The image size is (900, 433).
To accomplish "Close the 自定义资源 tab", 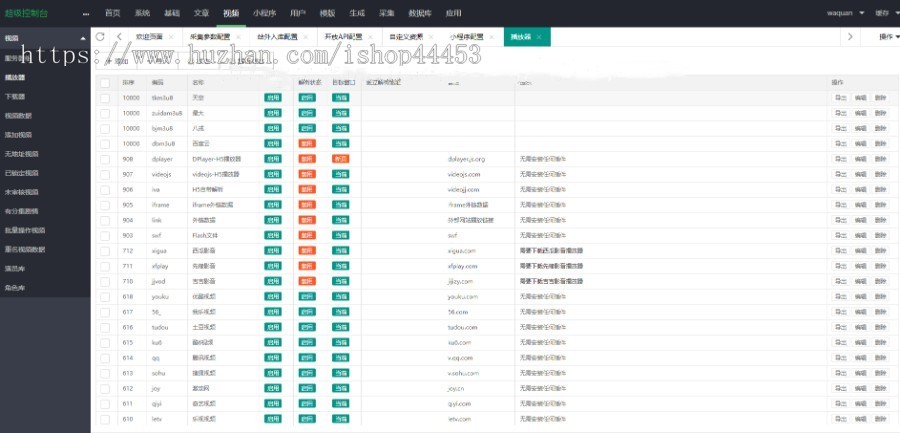I will 432,37.
